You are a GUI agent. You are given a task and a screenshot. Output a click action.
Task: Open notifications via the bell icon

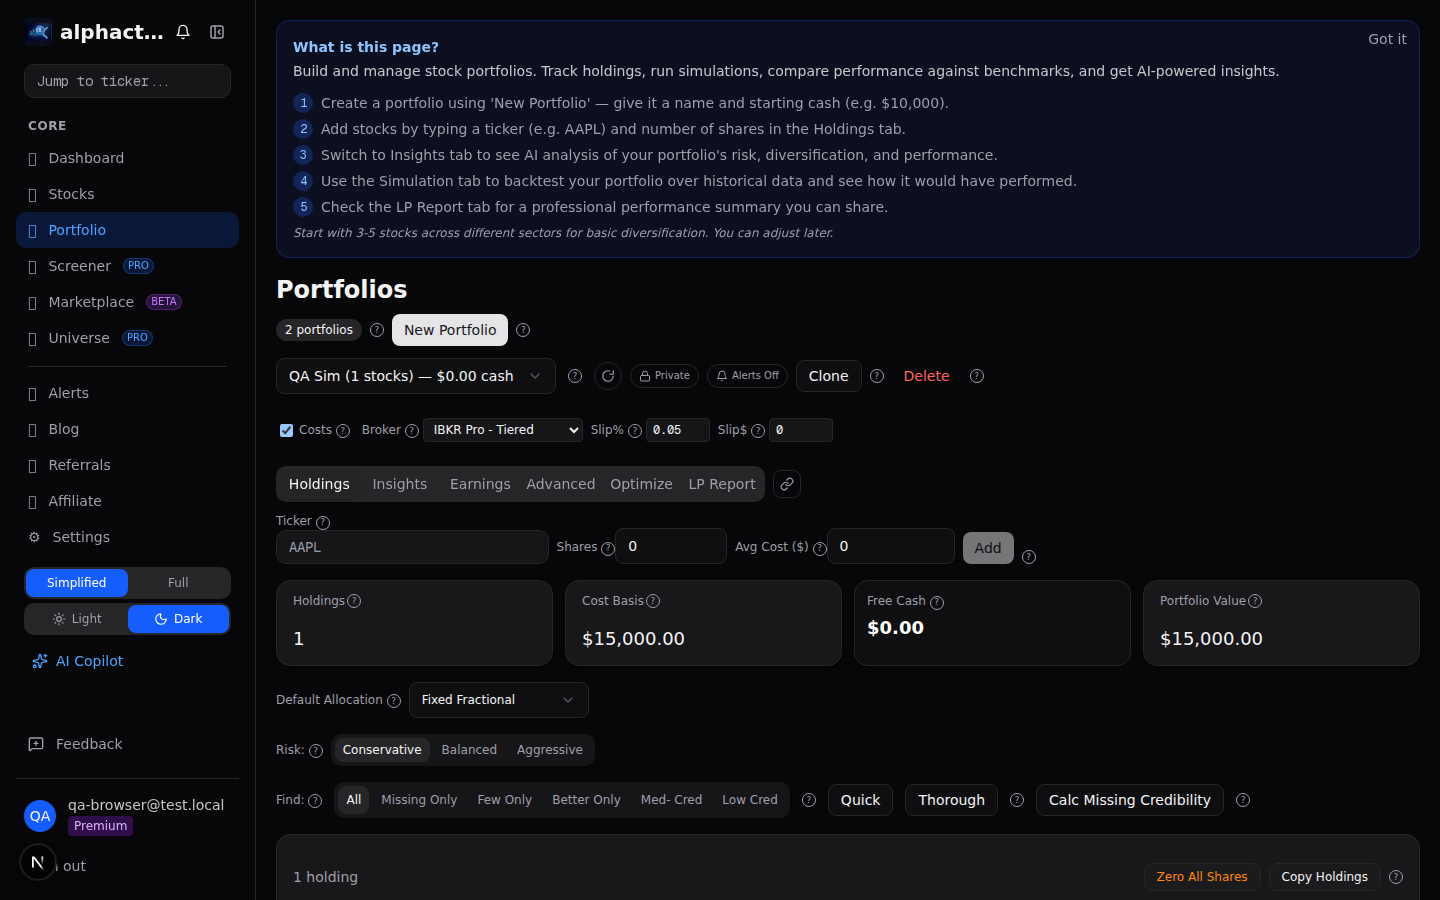(x=183, y=31)
